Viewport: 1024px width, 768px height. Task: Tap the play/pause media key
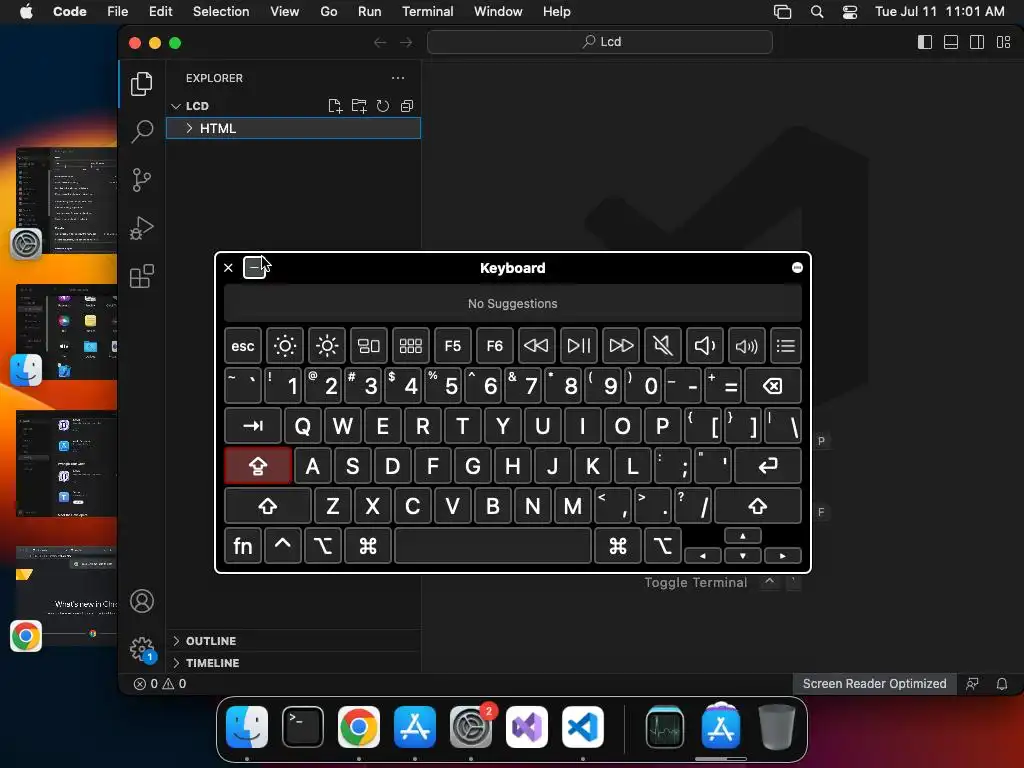click(x=579, y=345)
